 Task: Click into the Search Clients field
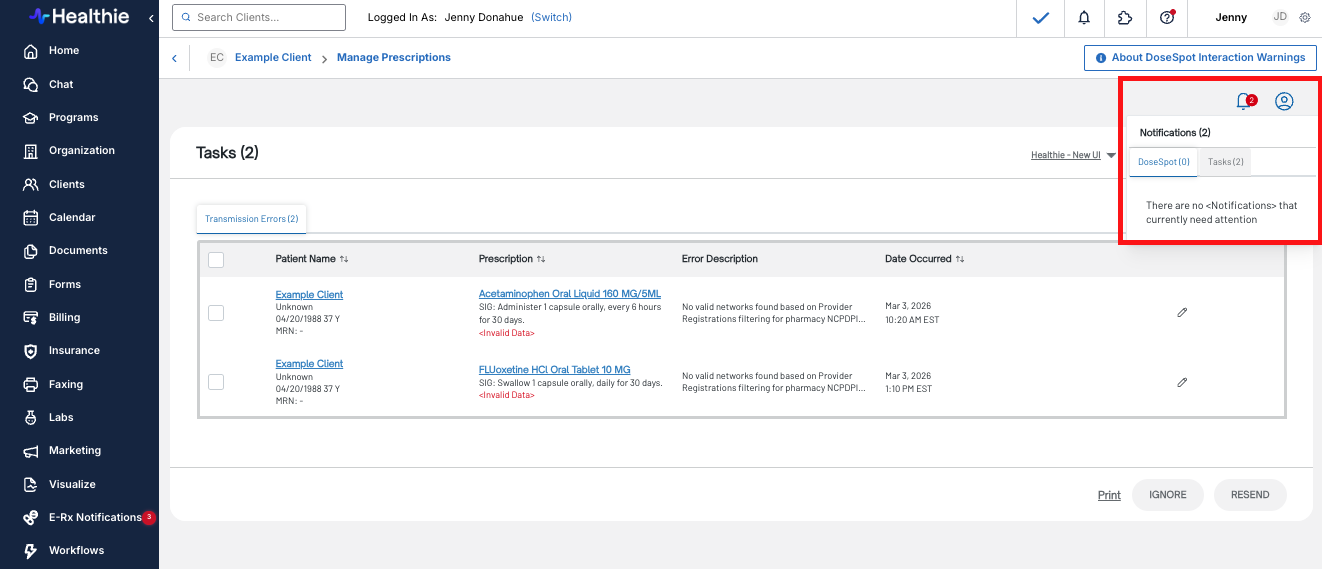[x=260, y=18]
